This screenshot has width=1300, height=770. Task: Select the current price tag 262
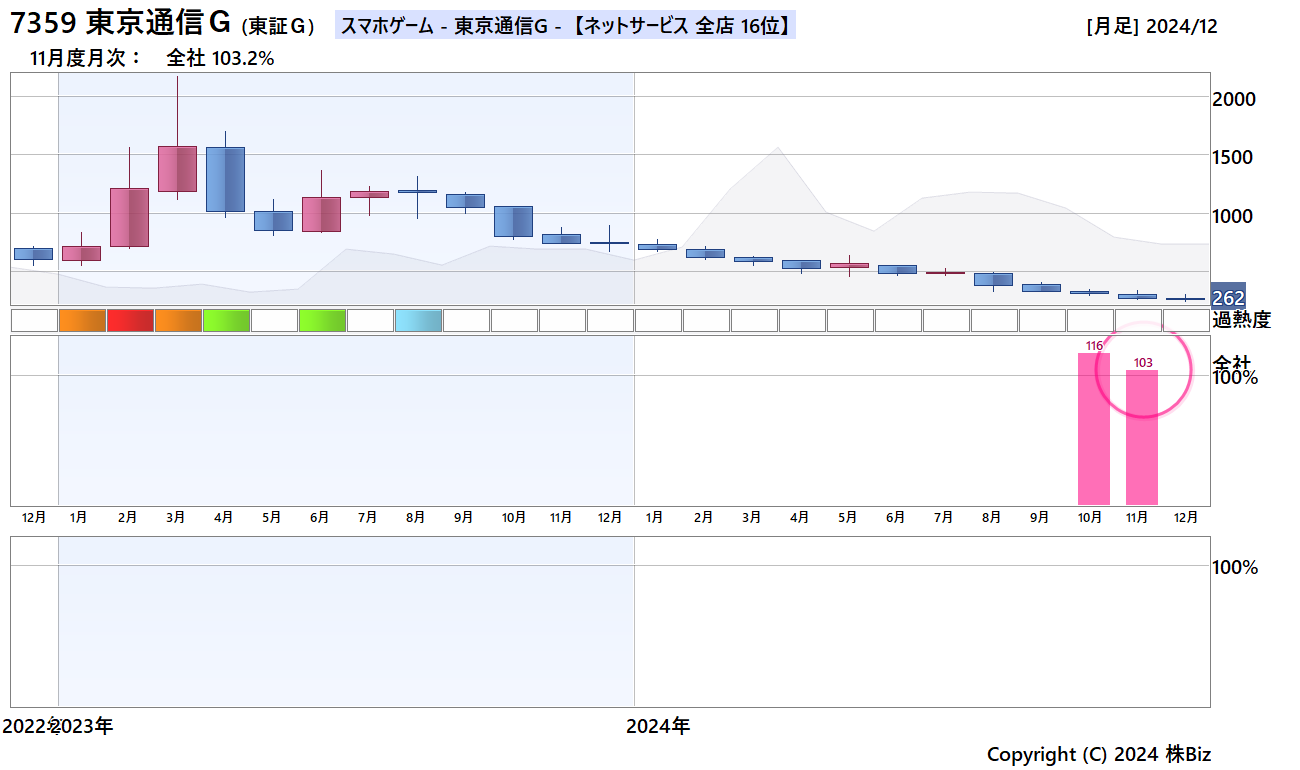tap(1228, 298)
